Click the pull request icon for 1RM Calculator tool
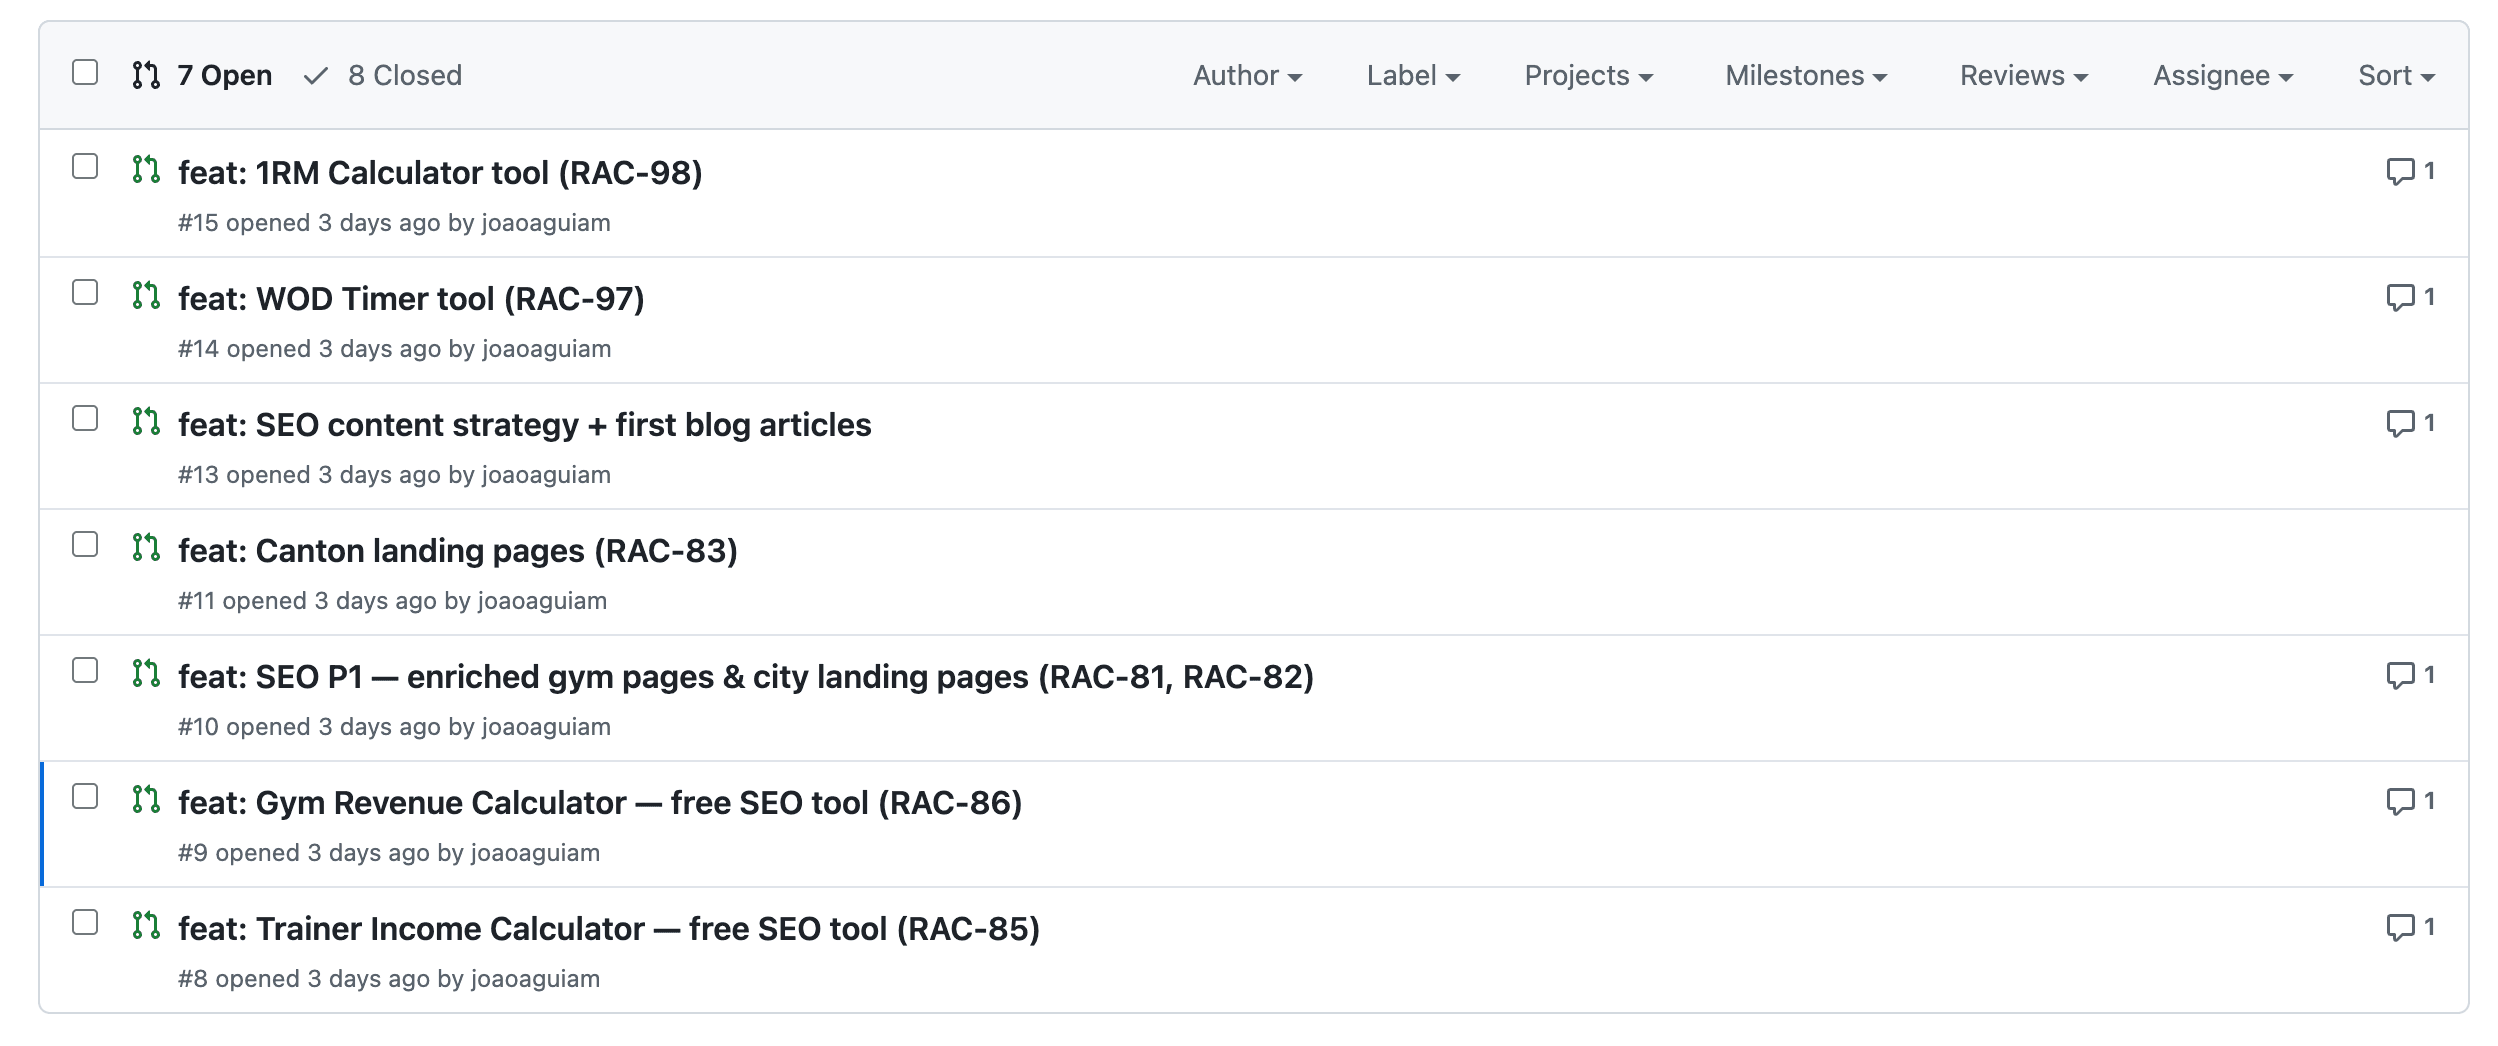The image size is (2498, 1046). [146, 170]
